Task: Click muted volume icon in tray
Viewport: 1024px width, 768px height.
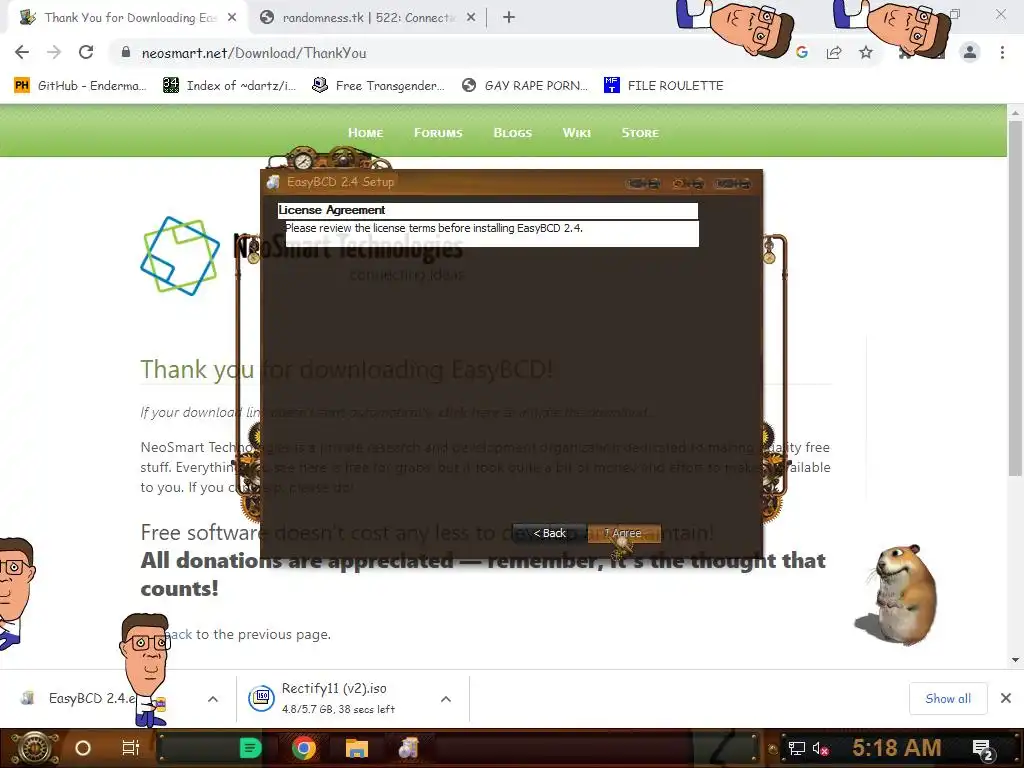Action: 820,748
